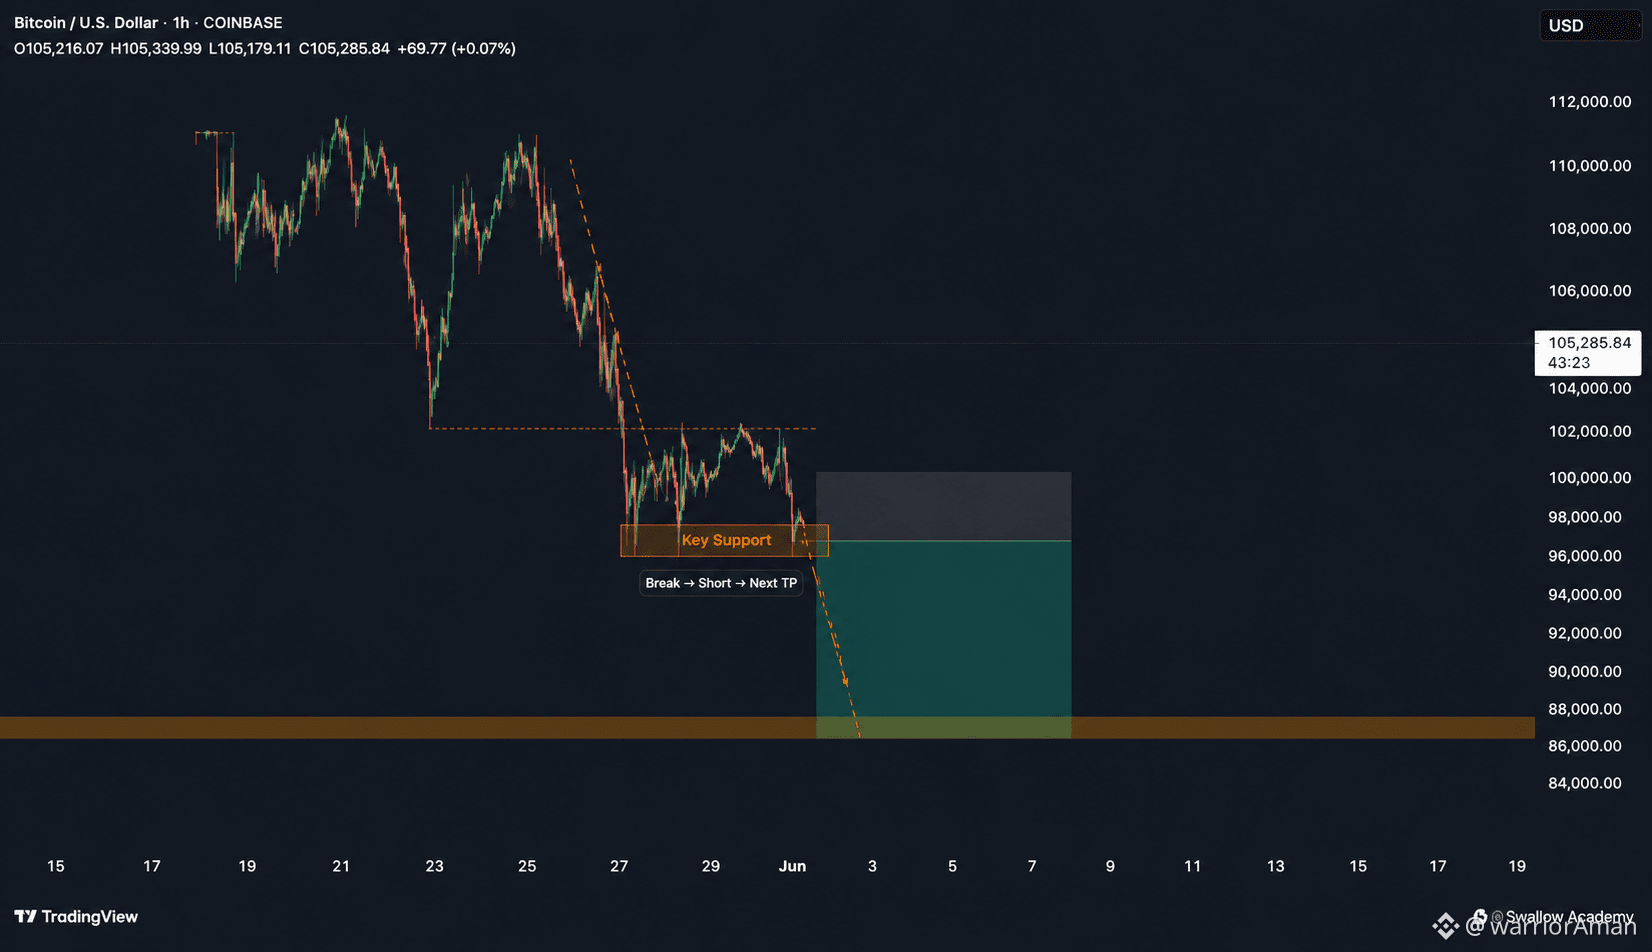Click the 104,000.00 price axis label
Viewport: 1652px width, 952px height.
tap(1590, 389)
